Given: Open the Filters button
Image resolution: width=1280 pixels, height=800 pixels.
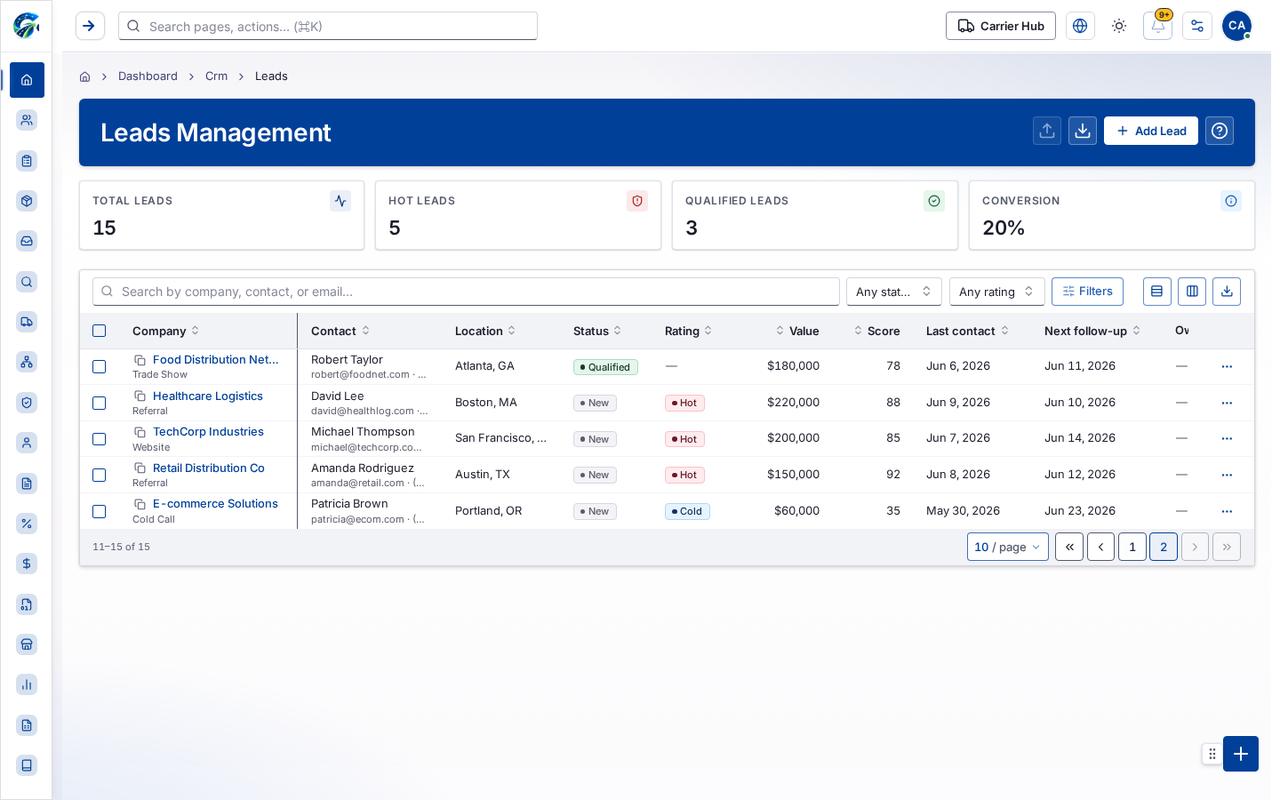Looking at the screenshot, I should tap(1088, 291).
